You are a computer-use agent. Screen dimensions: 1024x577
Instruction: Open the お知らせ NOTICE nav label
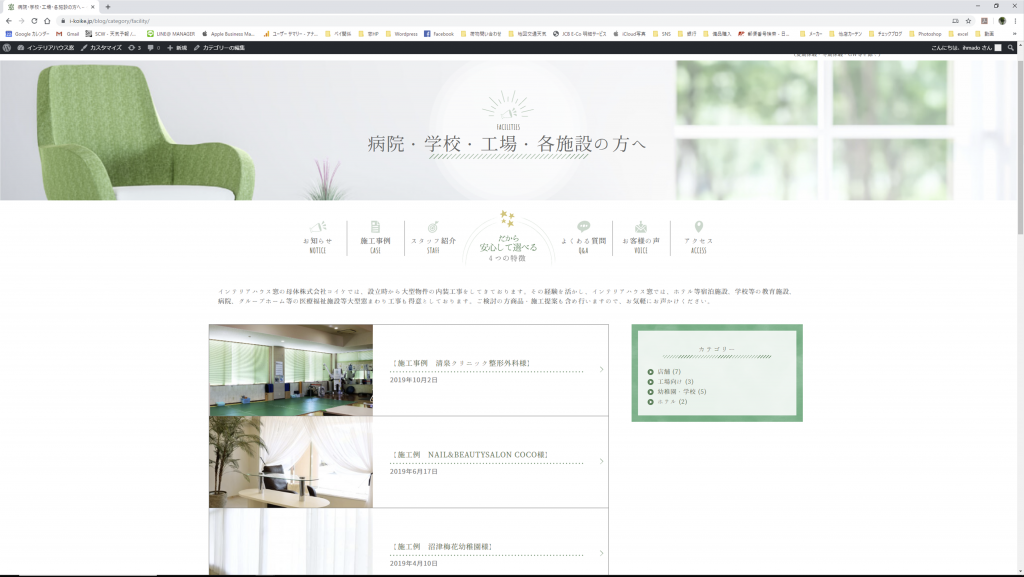[x=317, y=245]
